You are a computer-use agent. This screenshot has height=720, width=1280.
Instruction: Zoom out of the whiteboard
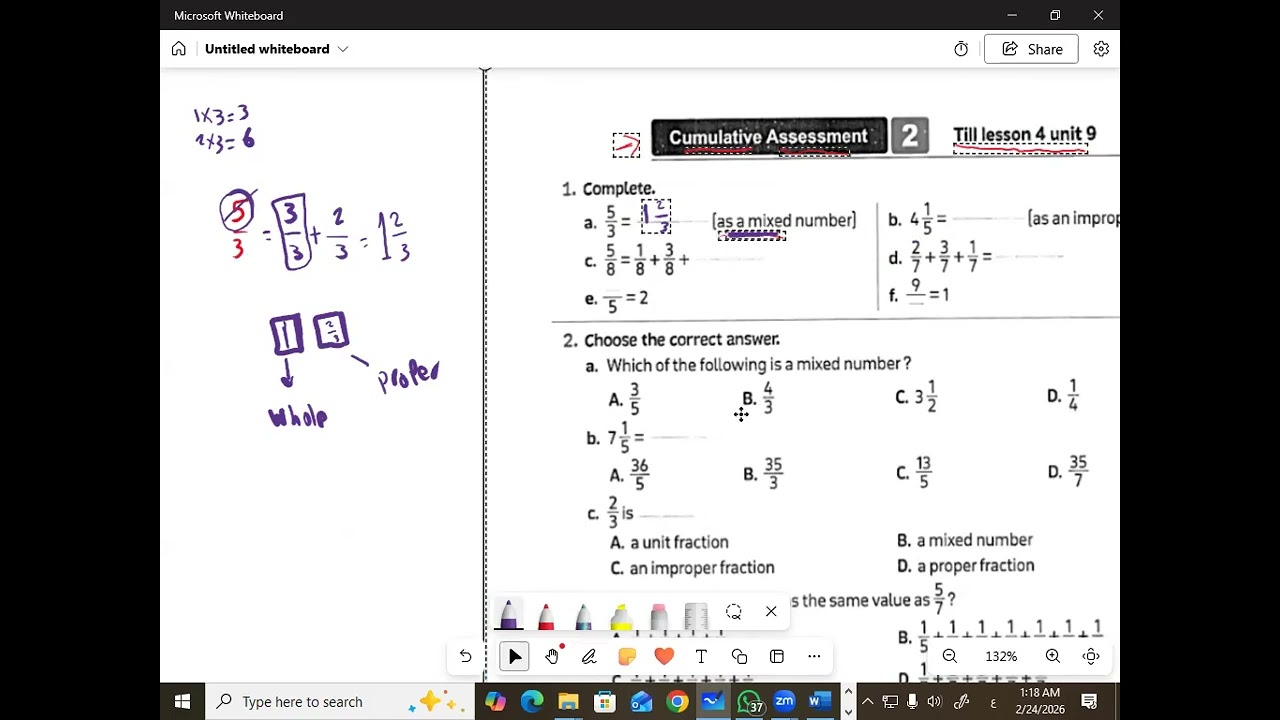[950, 656]
